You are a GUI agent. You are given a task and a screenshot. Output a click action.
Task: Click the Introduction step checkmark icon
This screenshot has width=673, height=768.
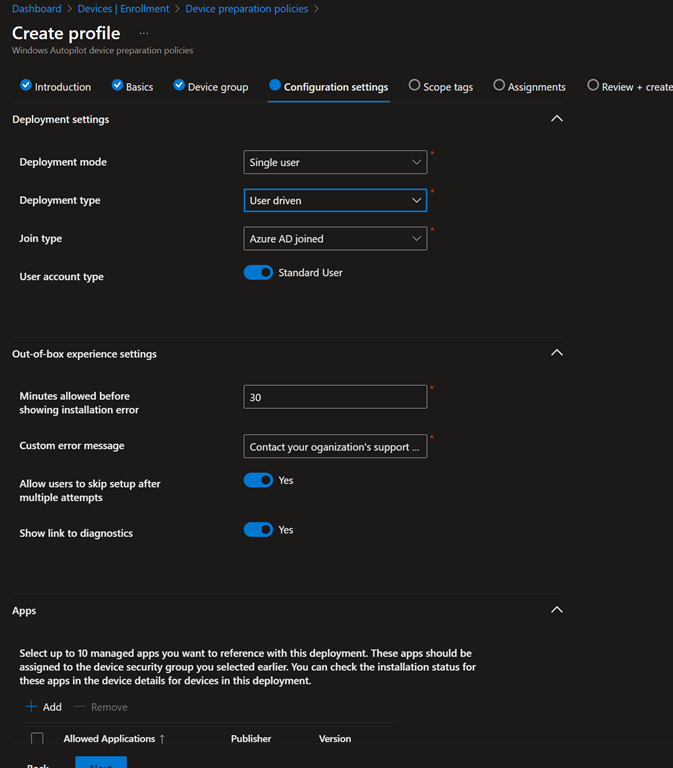pyautogui.click(x=26, y=86)
